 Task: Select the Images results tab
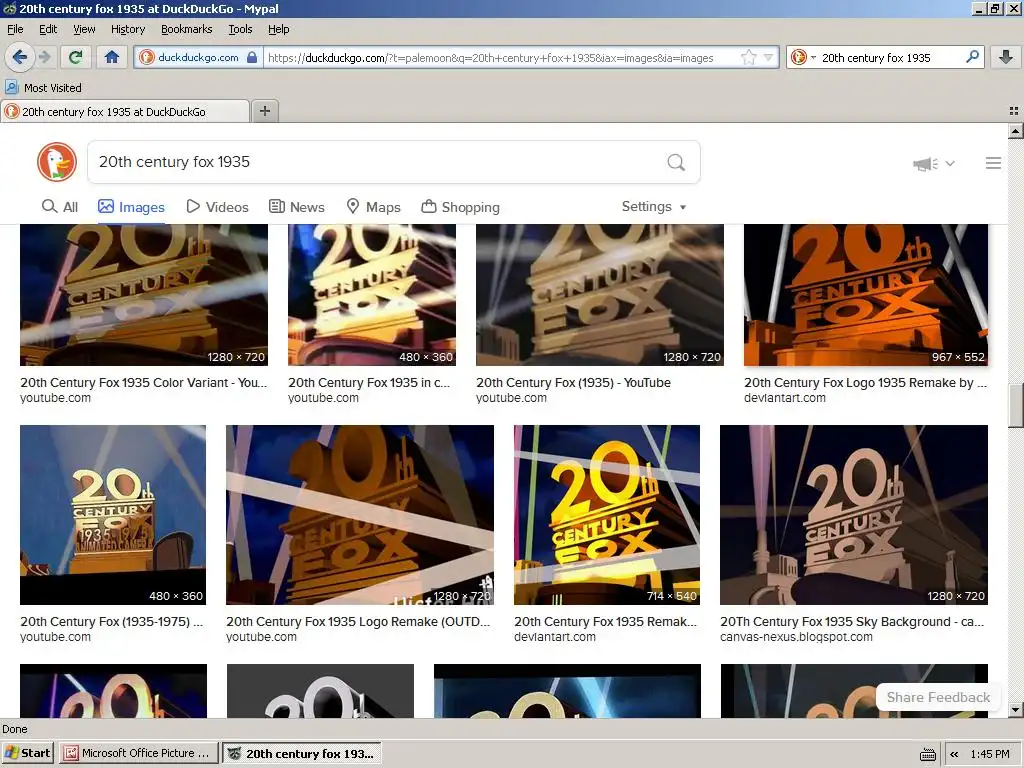coord(131,207)
